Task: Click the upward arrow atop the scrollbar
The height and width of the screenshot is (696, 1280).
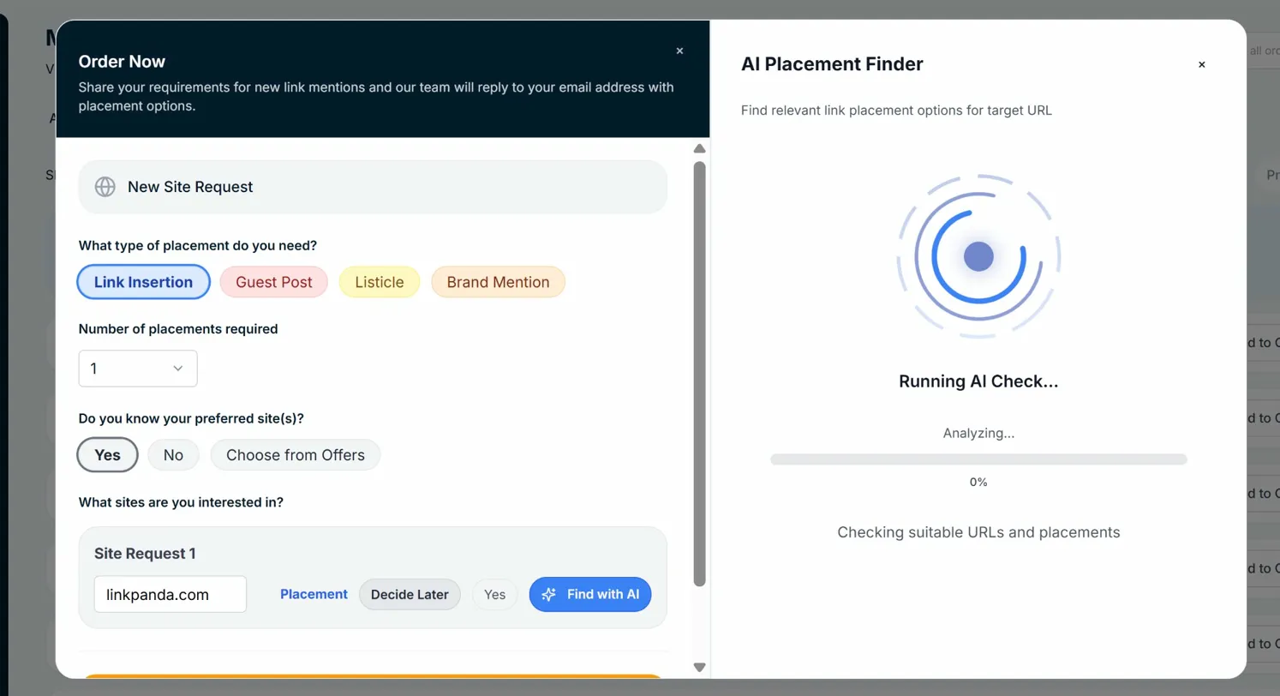Action: (x=699, y=148)
